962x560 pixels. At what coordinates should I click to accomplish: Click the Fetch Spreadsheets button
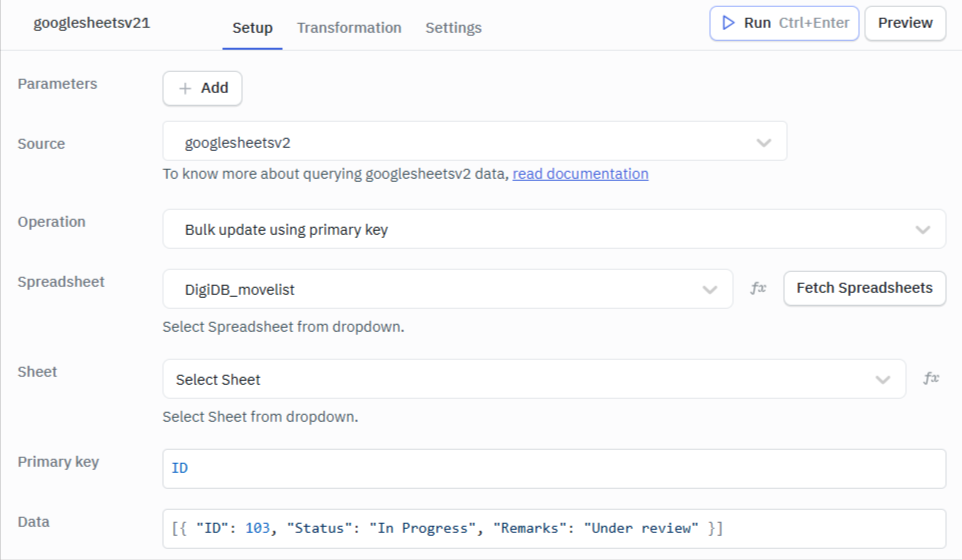point(864,288)
